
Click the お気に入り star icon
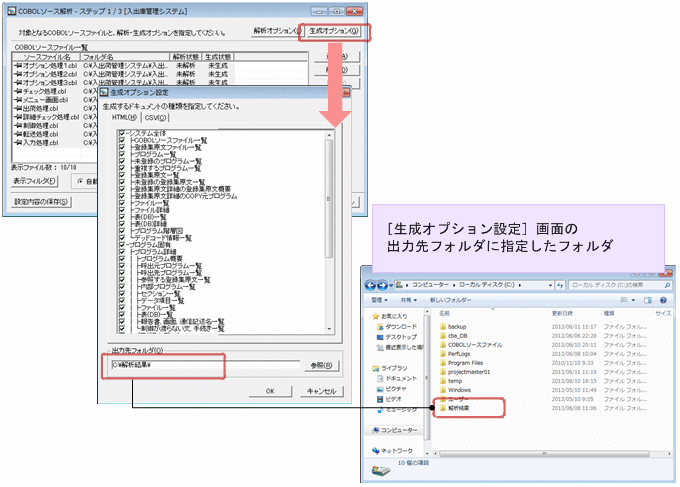[x=376, y=316]
